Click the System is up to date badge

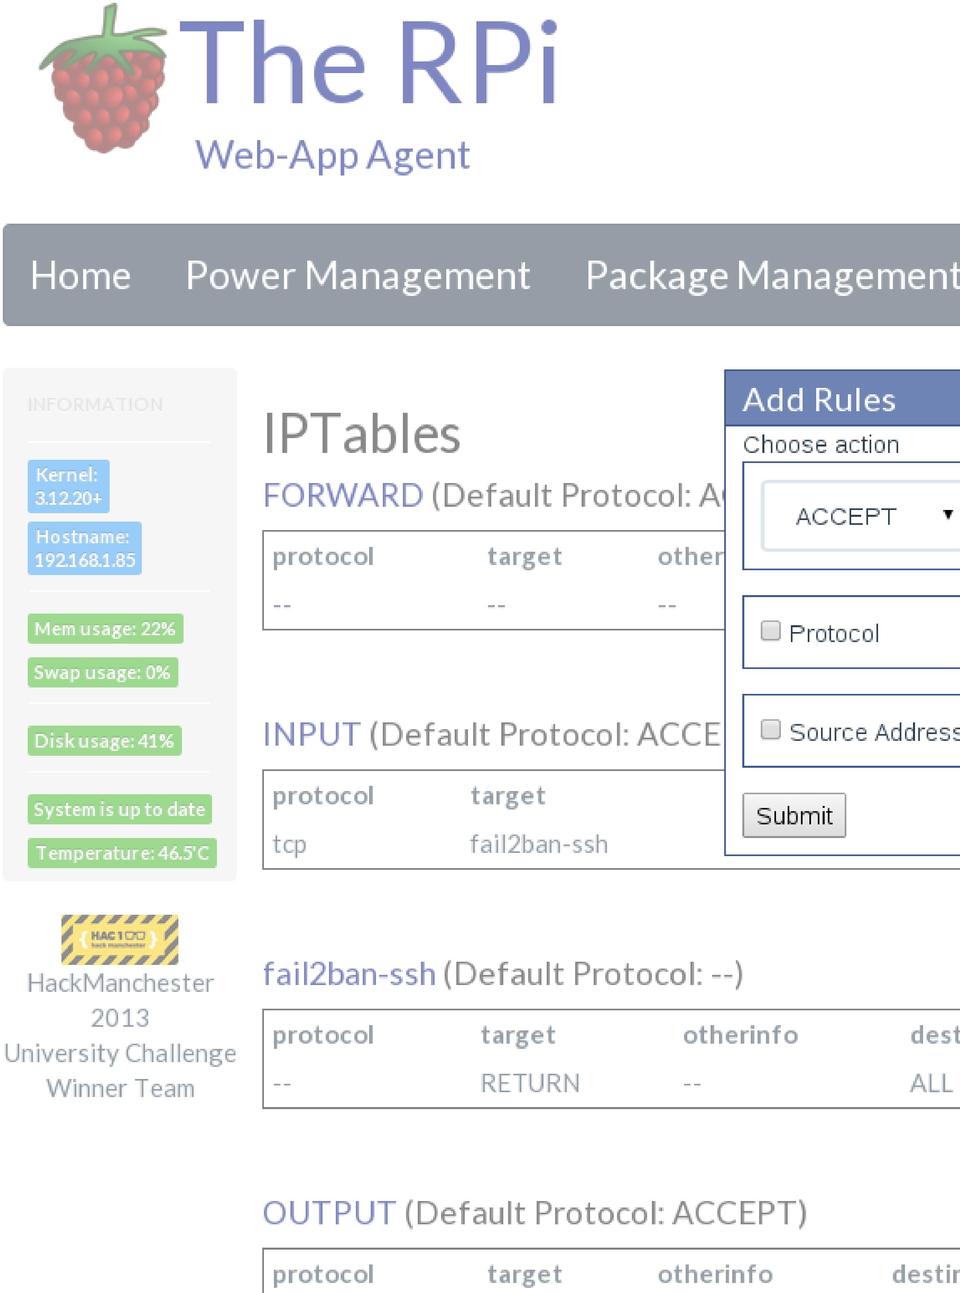[119, 809]
